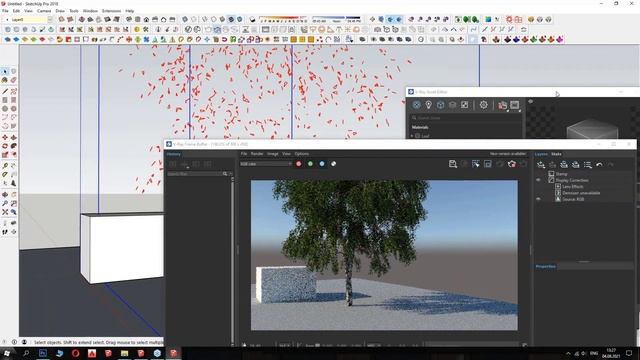Open the SketchUp layer dropdown
This screenshot has width=640, height=360.
(x=50, y=19)
